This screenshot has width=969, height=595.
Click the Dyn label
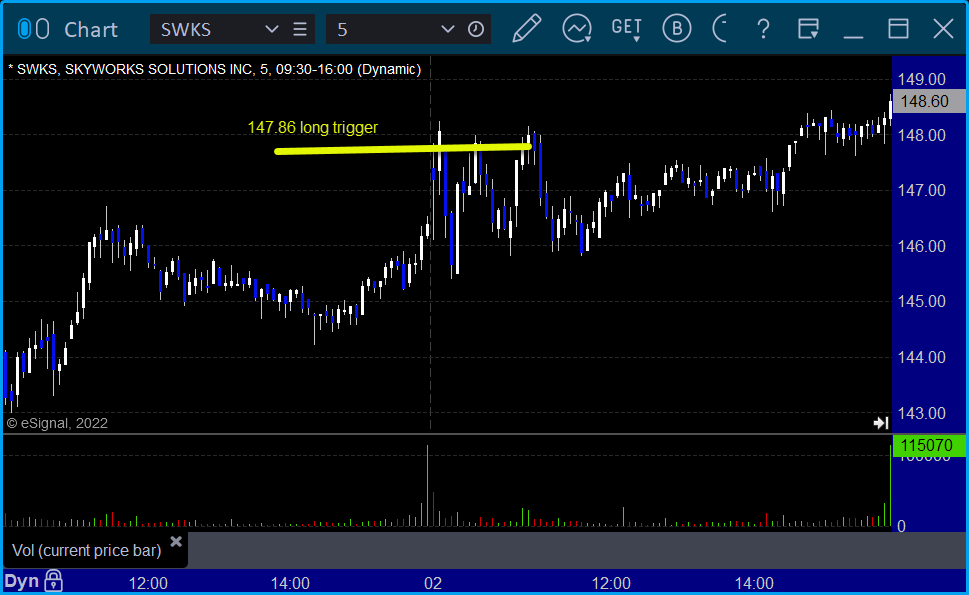(x=22, y=581)
